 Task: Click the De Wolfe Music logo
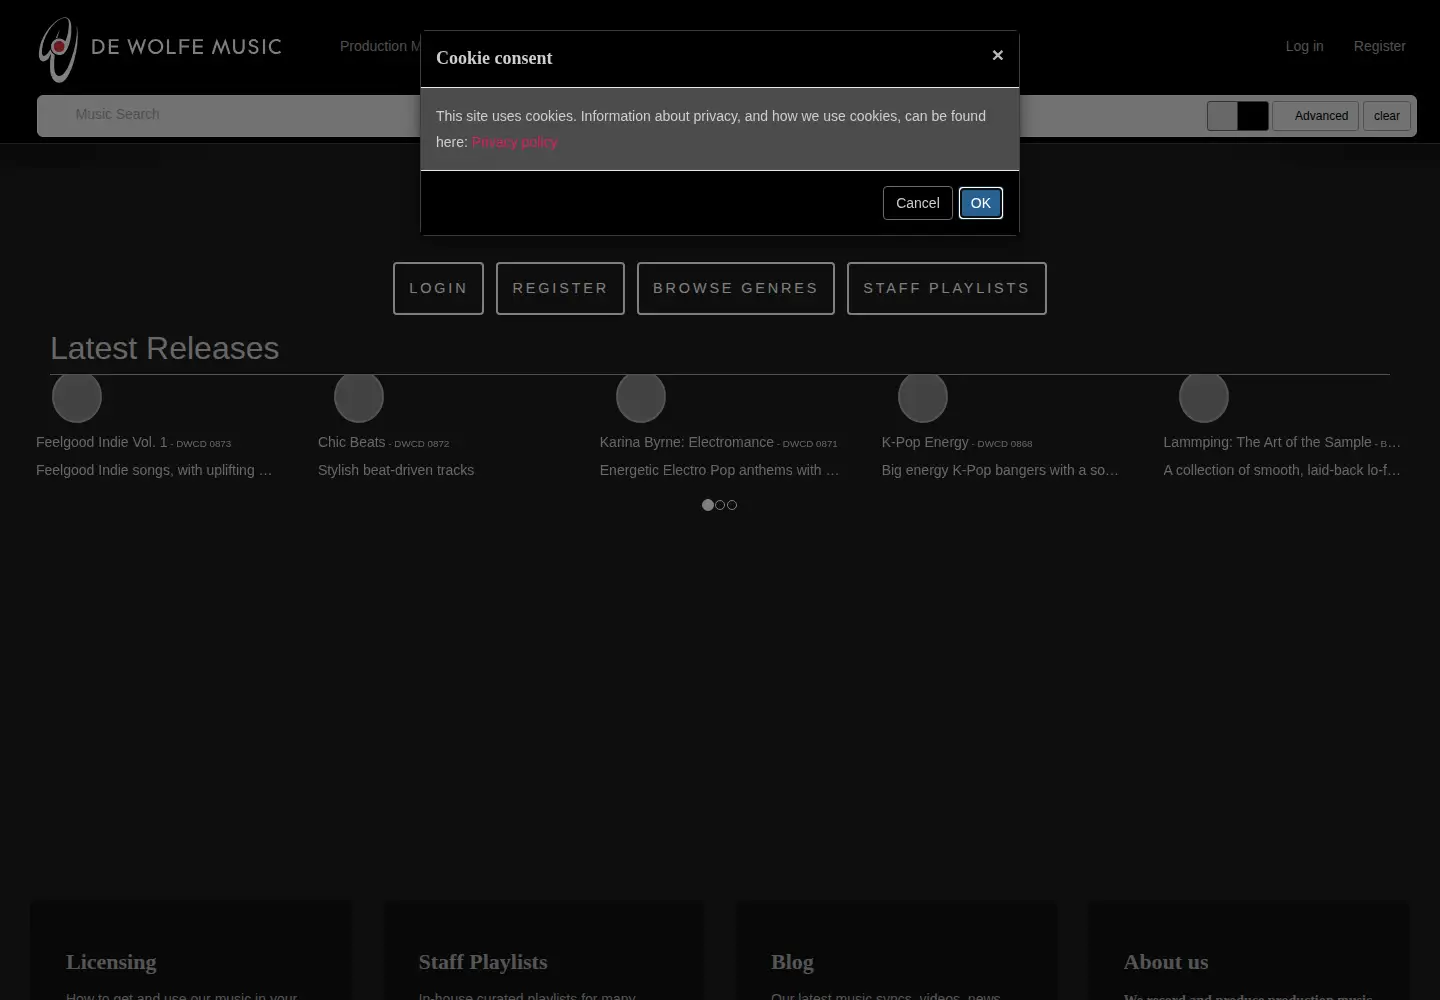click(x=160, y=48)
